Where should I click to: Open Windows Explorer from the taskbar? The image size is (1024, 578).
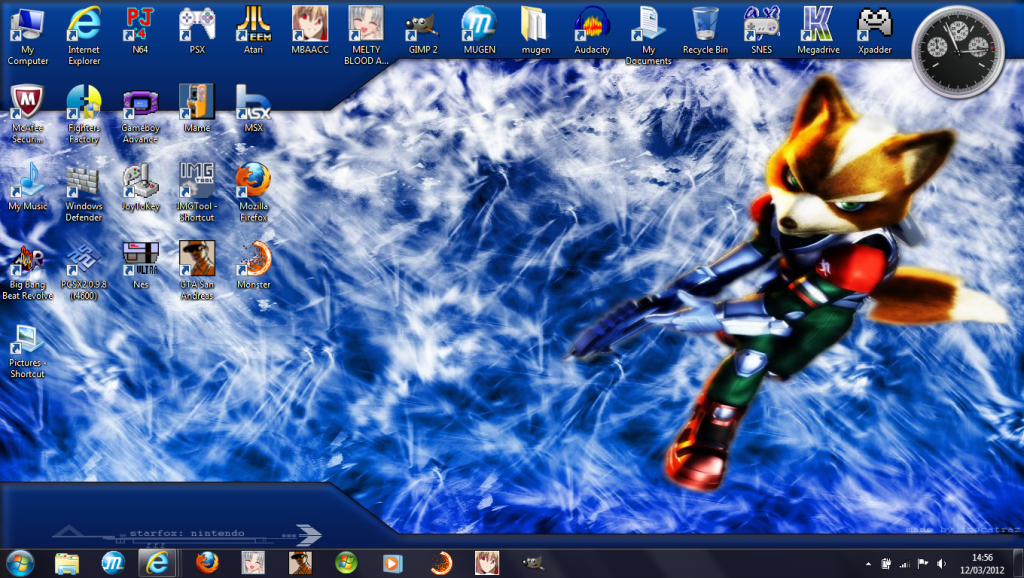point(67,563)
